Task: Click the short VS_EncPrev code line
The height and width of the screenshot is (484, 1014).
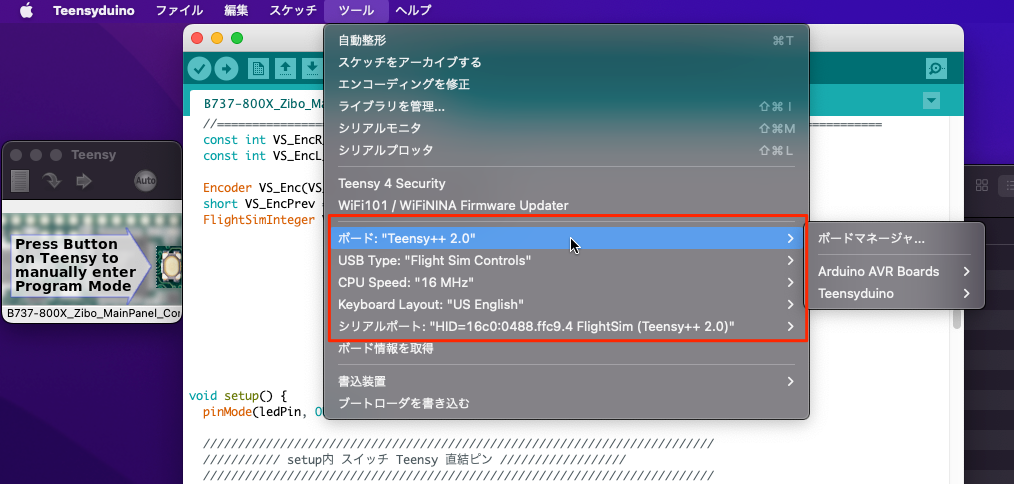Action: (263, 204)
